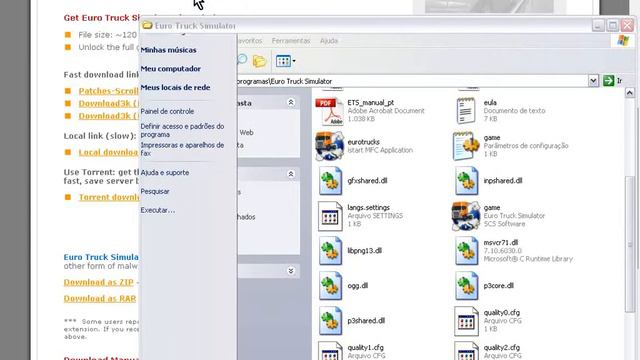
Task: Click the Search magnifier toolbar icon
Action: coord(242,61)
